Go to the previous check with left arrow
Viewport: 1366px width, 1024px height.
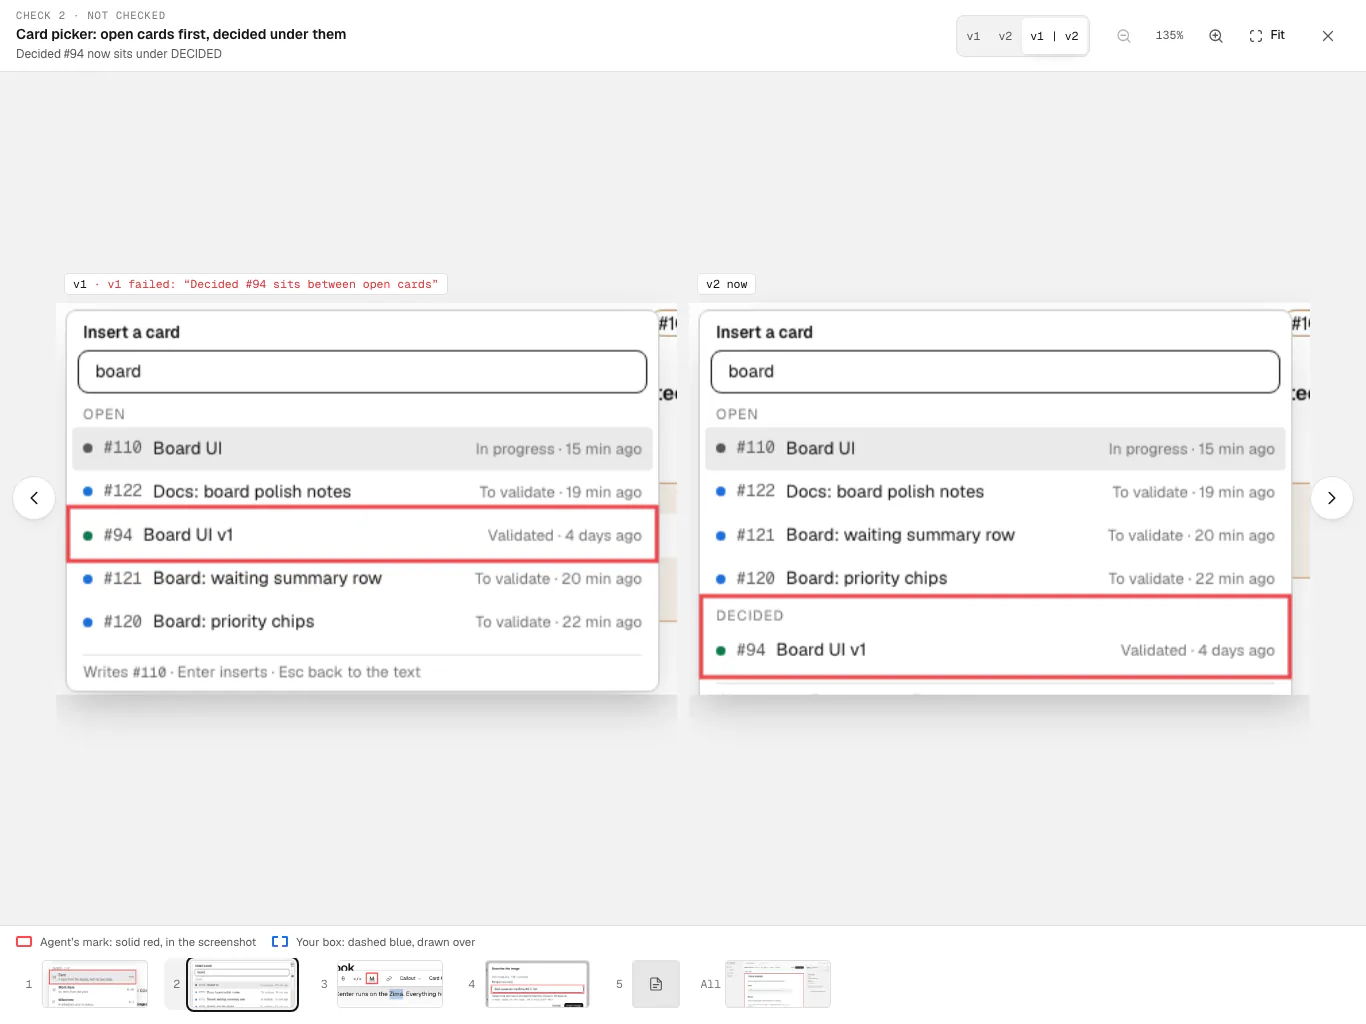coord(34,498)
